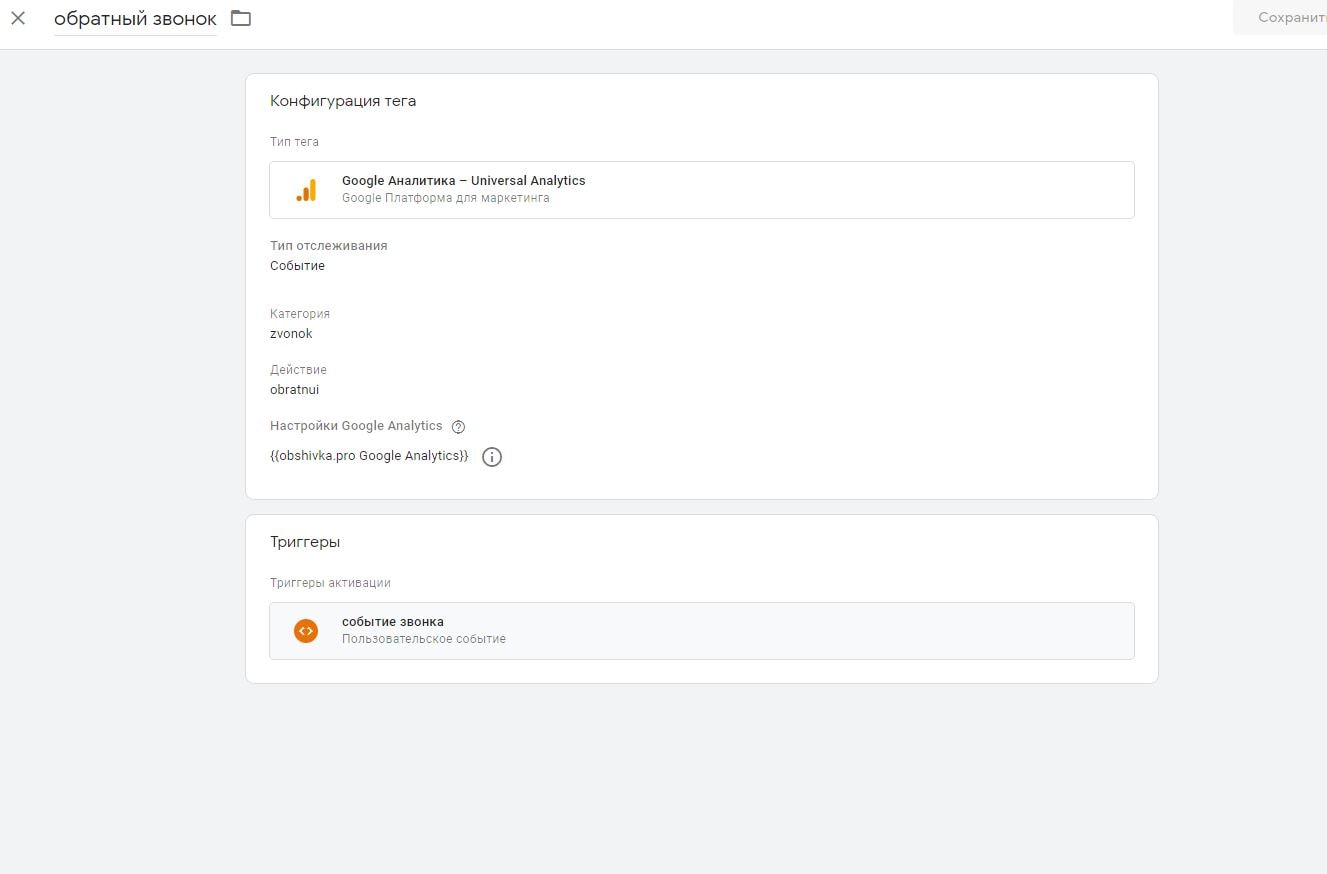Click the "Пользовательское событие" trigger subtitle
Screen dimensions: 1327x874
point(424,639)
